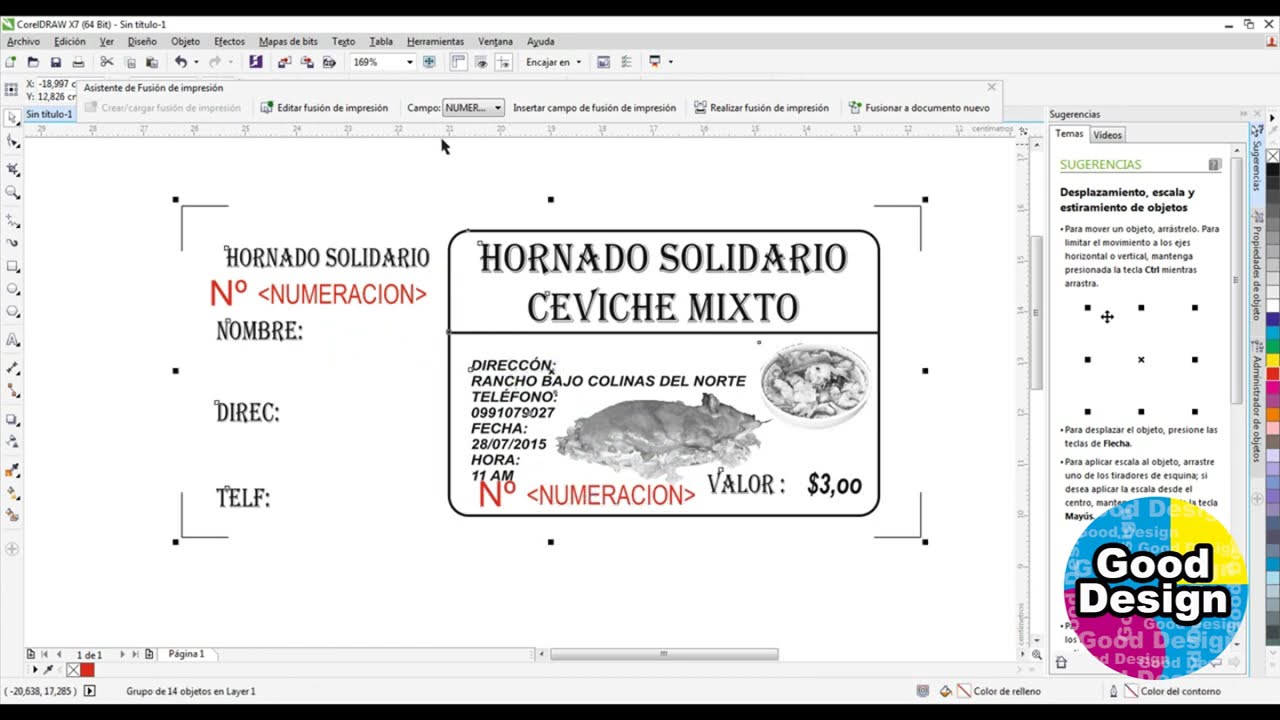Pick the red swatch in document palette
Image resolution: width=1280 pixels, height=720 pixels.
[x=87, y=670]
